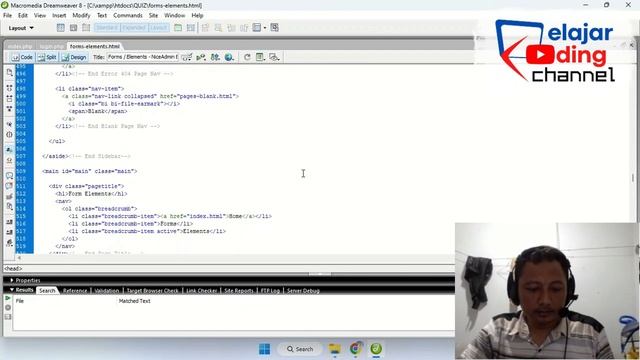The width and height of the screenshot is (640, 360).
Task: Open the Edit menu
Action: click(x=23, y=16)
